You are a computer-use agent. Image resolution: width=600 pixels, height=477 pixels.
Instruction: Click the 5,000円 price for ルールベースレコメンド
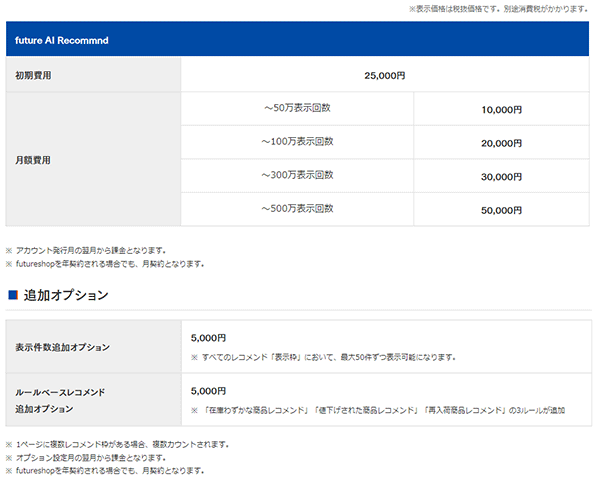209,391
